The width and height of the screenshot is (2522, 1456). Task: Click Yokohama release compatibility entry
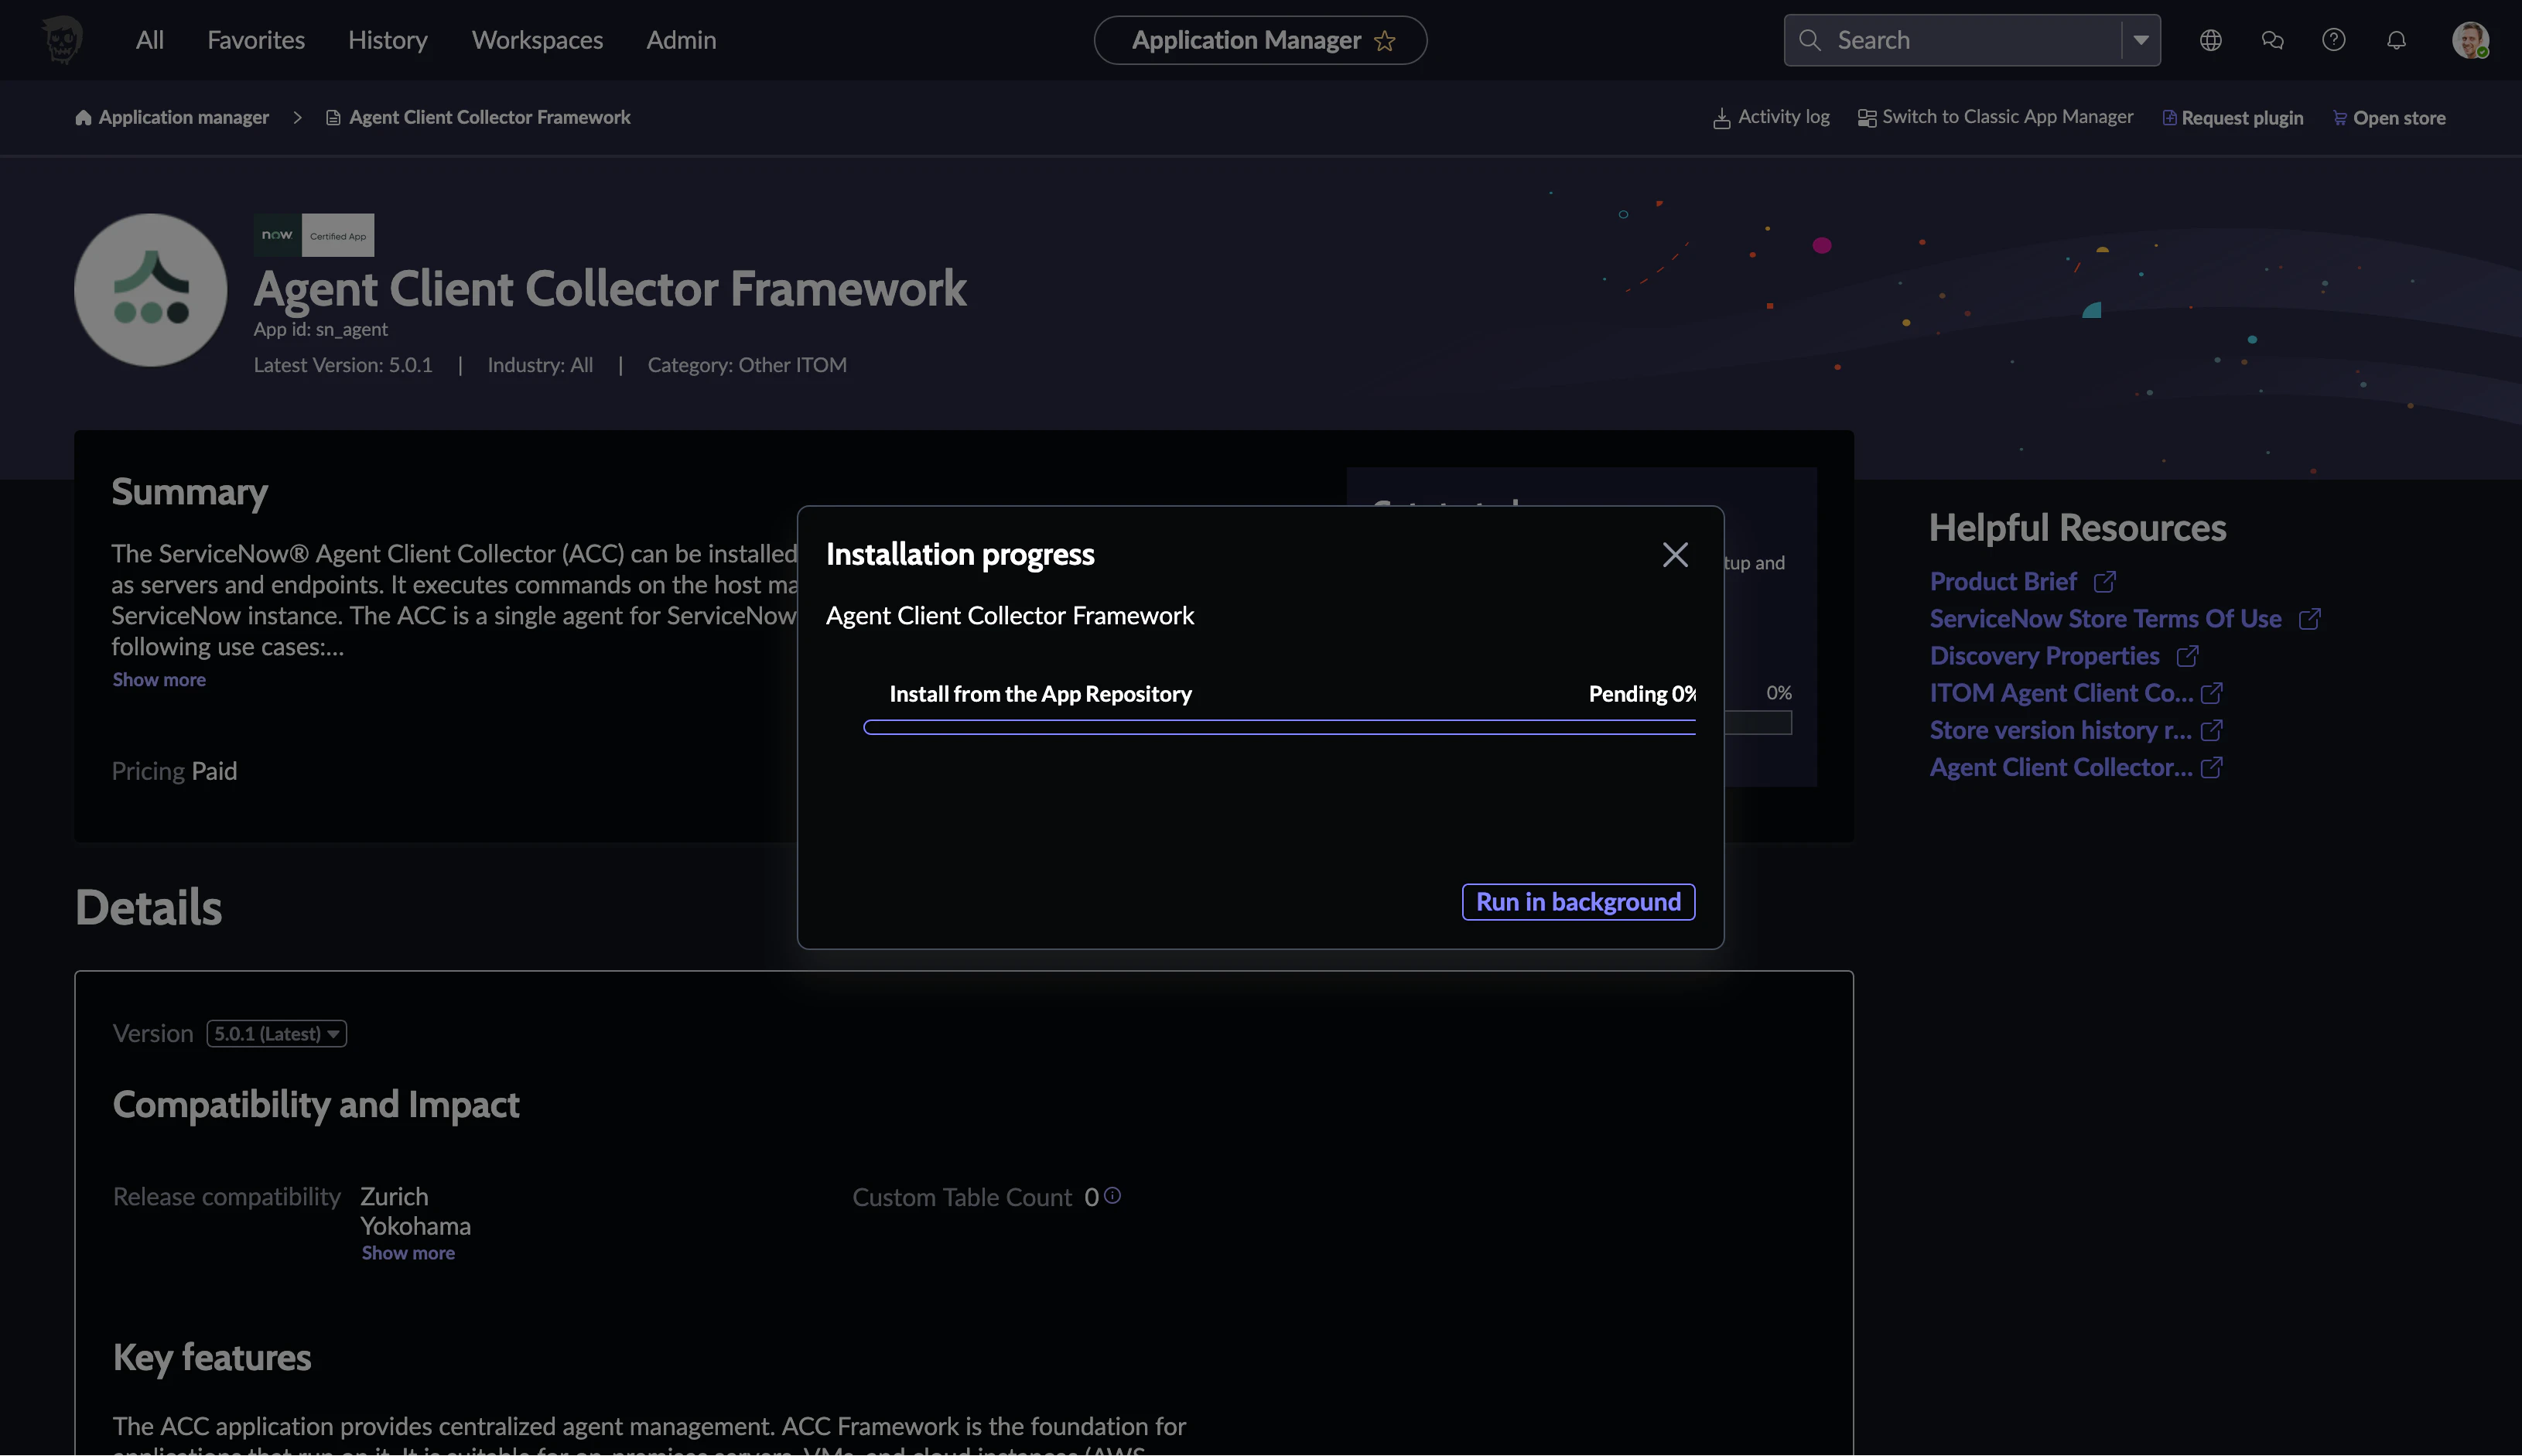[x=415, y=1226]
